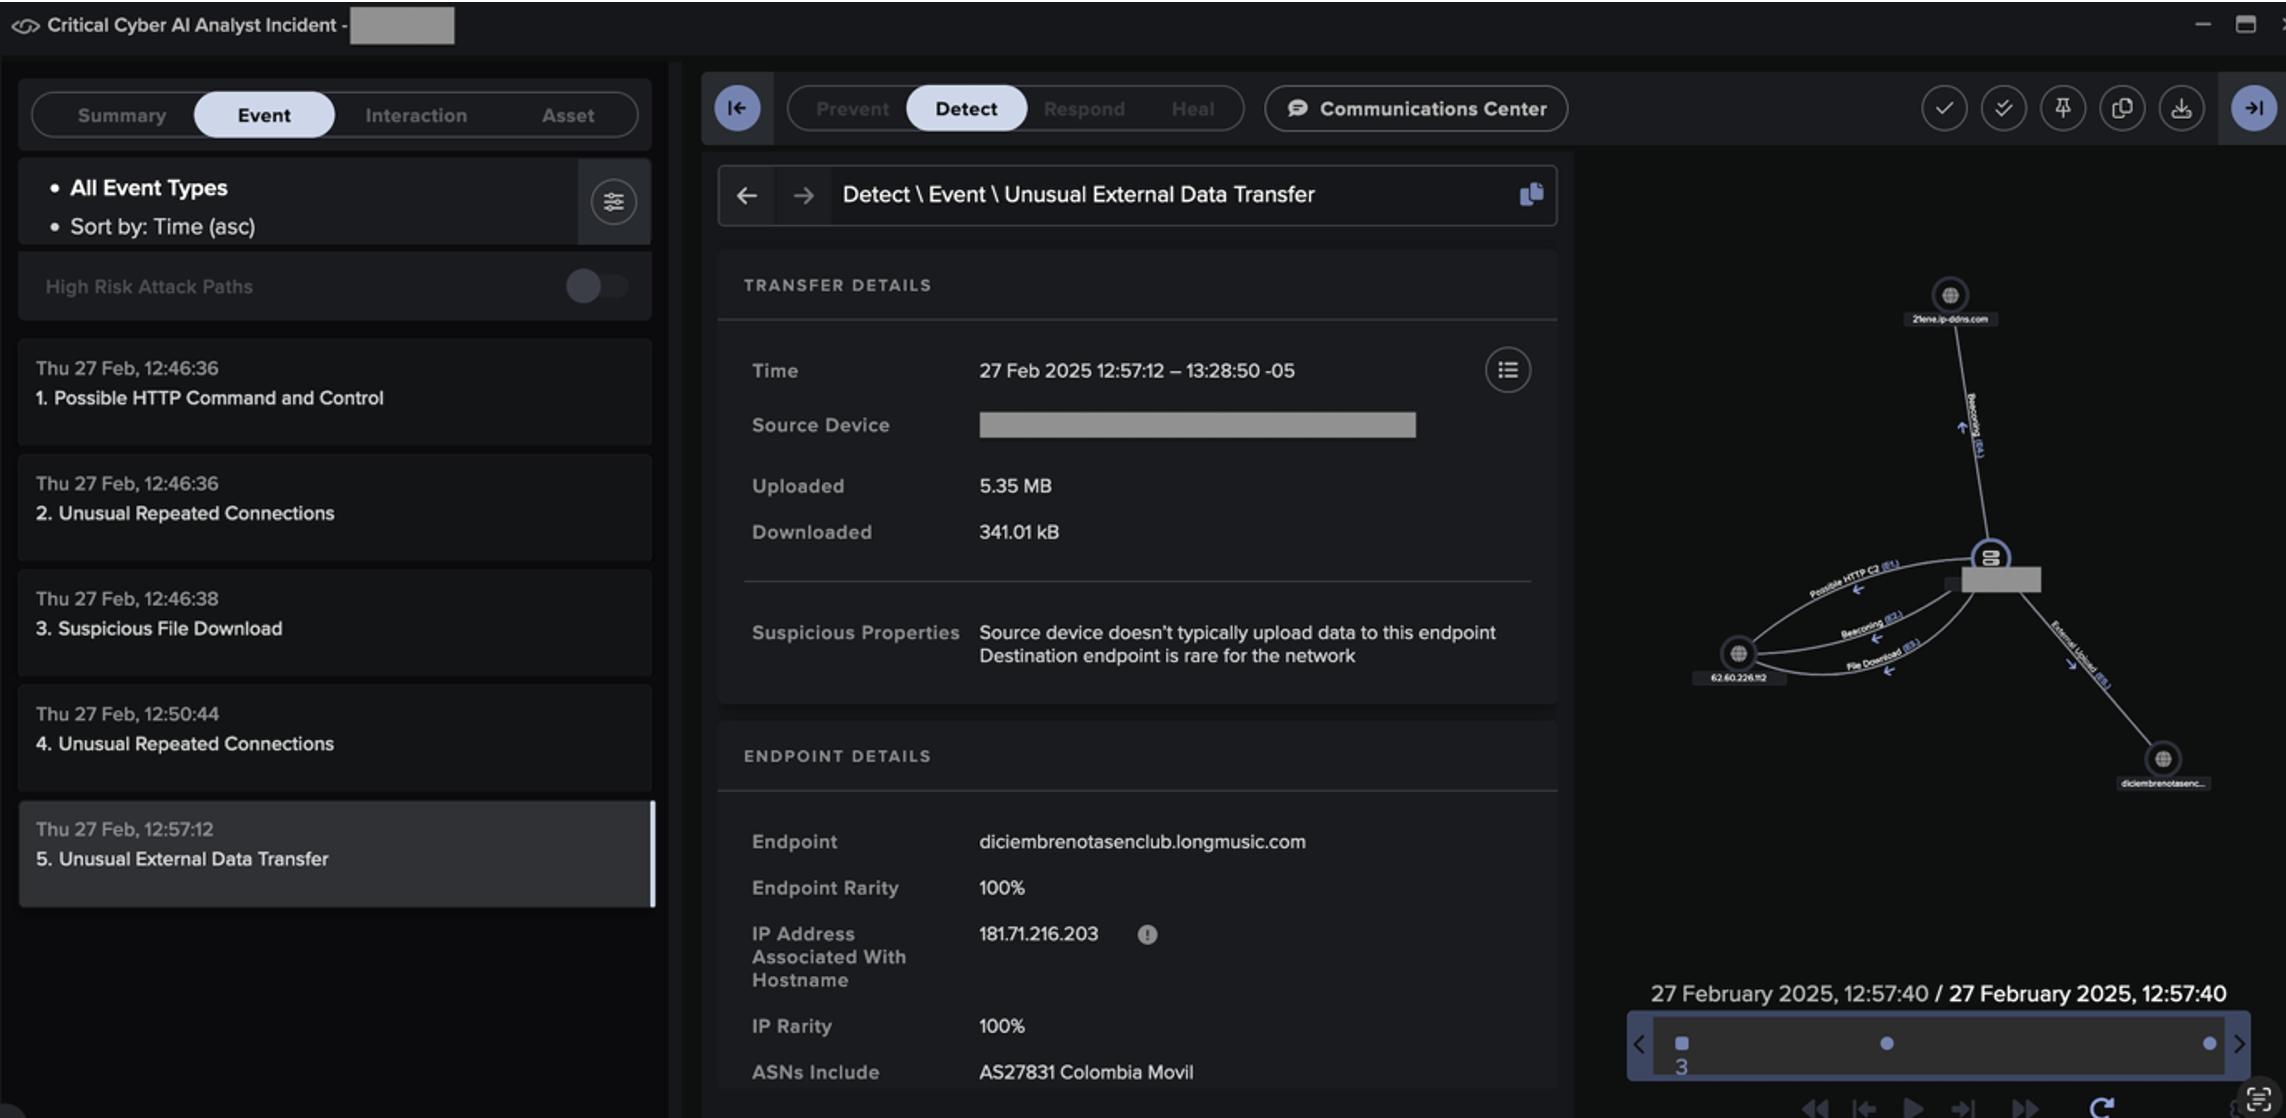Click the File Download edge label in graph
Screen dimensions: 2286x1118
(x=1882, y=655)
